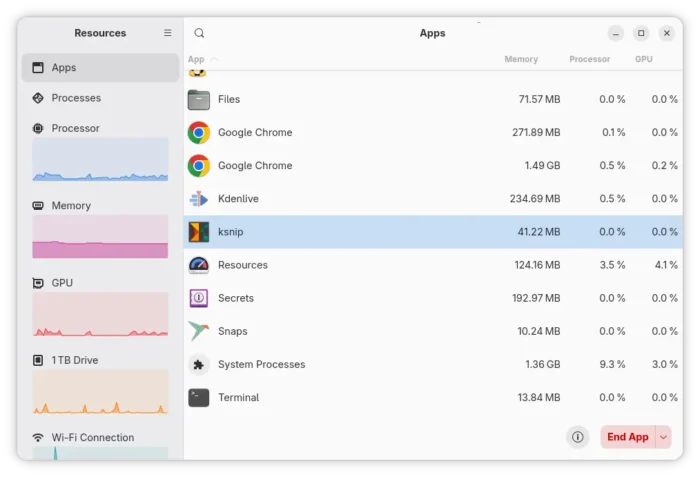Expand the End App dropdown arrow
Viewport: 700px width, 477px height.
pyautogui.click(x=663, y=437)
